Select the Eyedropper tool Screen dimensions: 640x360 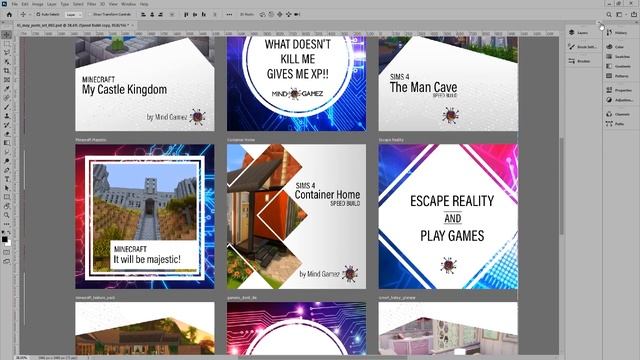[x=7, y=89]
